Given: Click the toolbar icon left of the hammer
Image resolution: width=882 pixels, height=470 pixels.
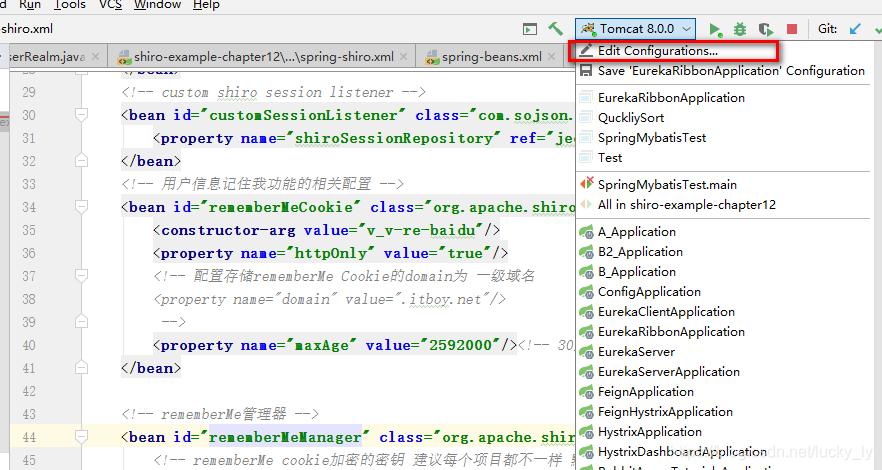Looking at the screenshot, I should tap(531, 29).
